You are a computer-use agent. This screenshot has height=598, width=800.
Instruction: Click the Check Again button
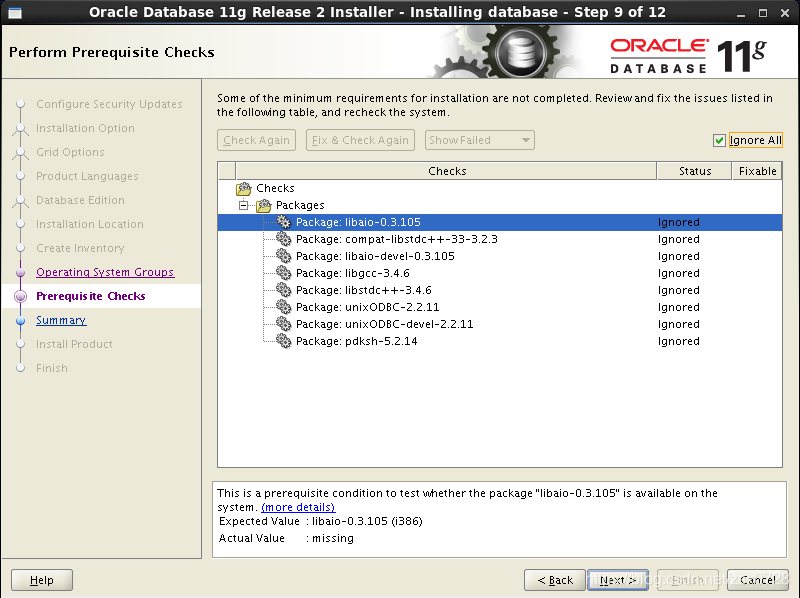point(257,140)
